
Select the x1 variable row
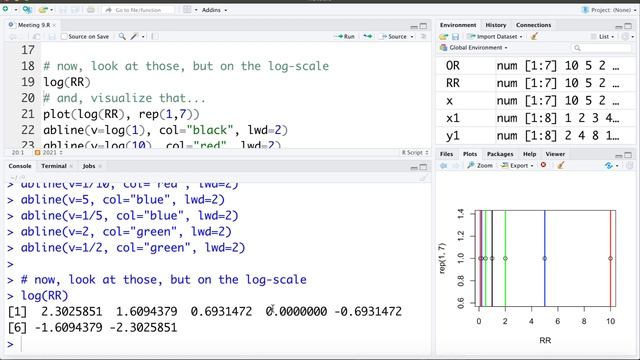pyautogui.click(x=536, y=118)
